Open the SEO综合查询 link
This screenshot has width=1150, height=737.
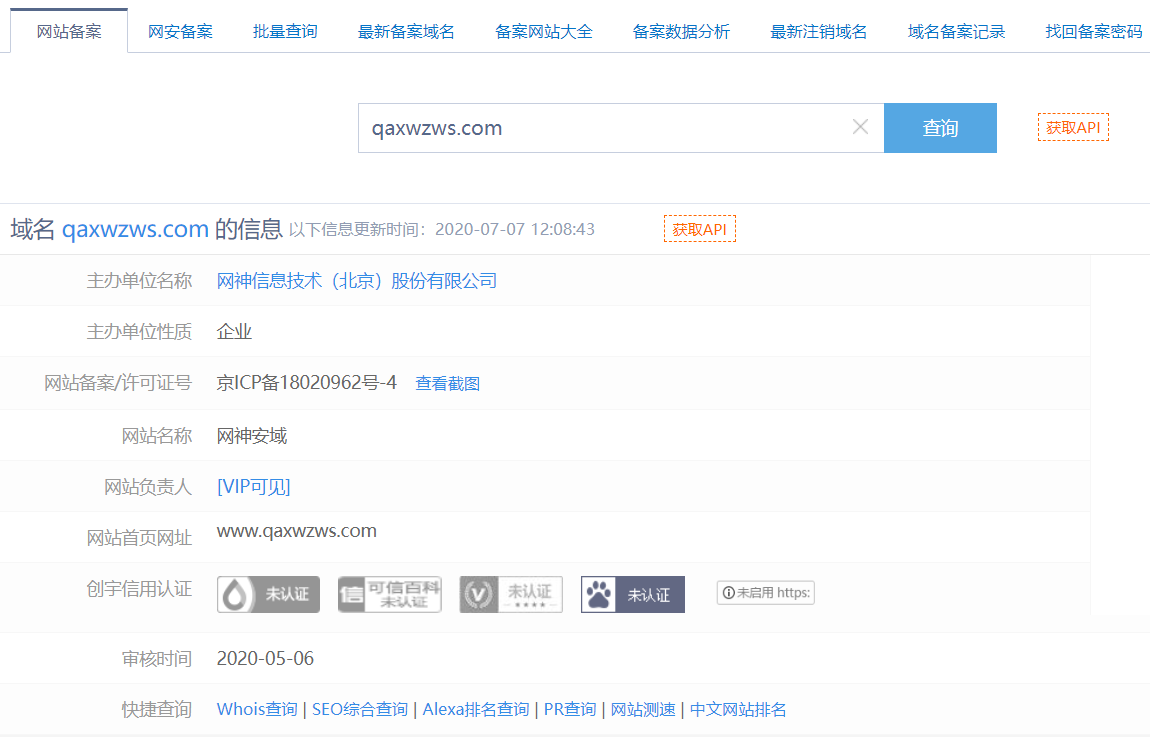(x=359, y=709)
